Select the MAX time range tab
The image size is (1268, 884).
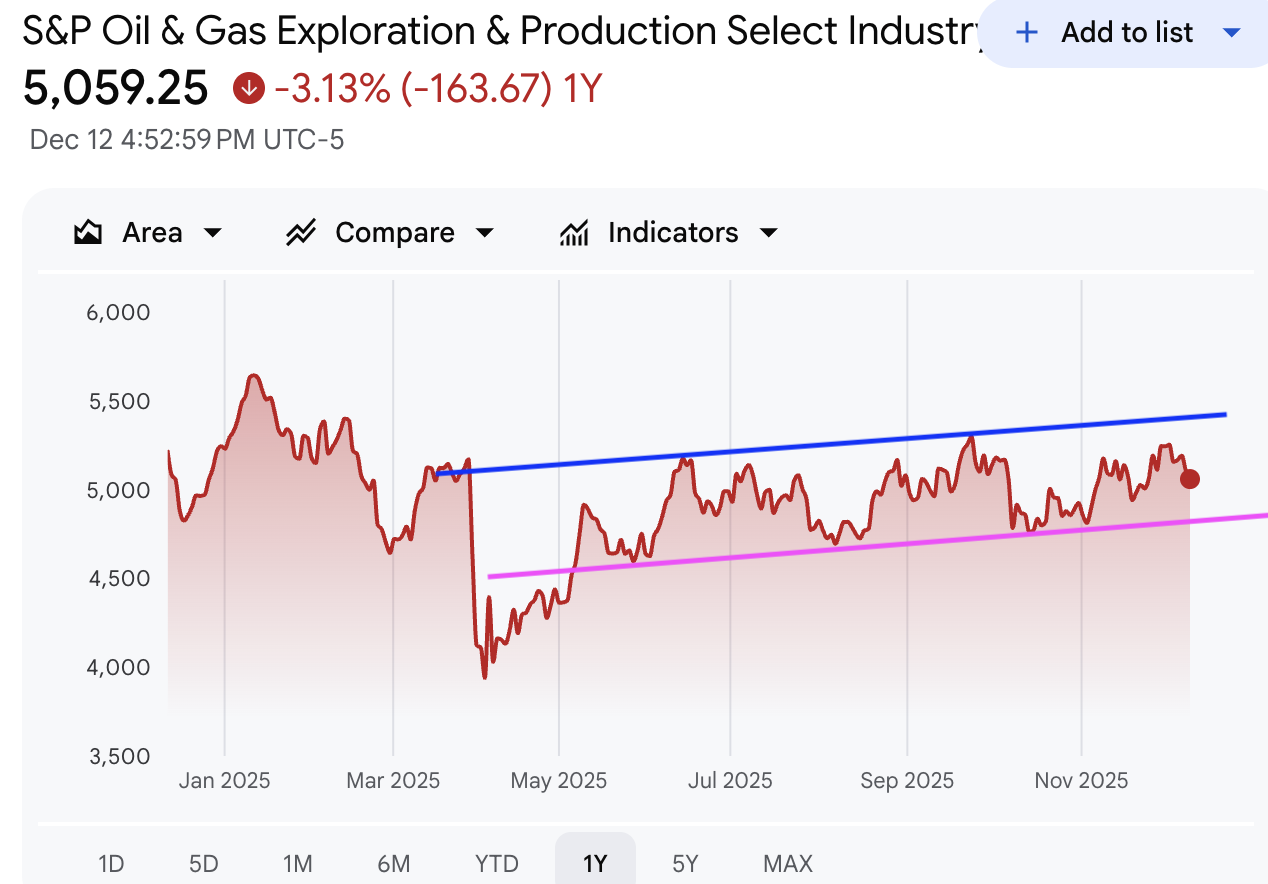(787, 862)
